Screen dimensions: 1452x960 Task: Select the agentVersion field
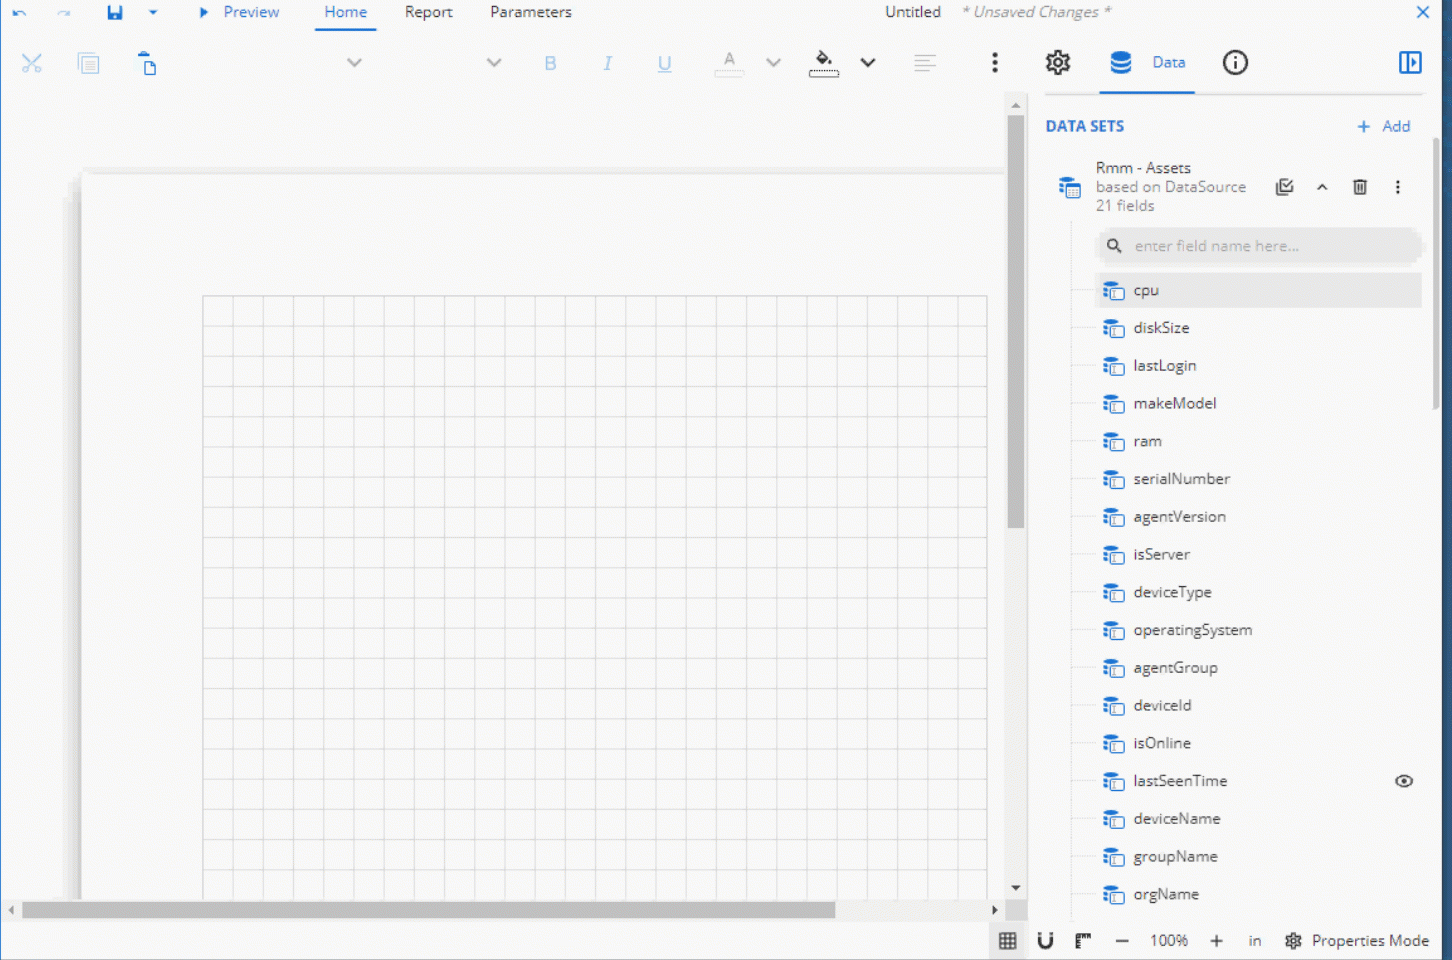point(1258,517)
